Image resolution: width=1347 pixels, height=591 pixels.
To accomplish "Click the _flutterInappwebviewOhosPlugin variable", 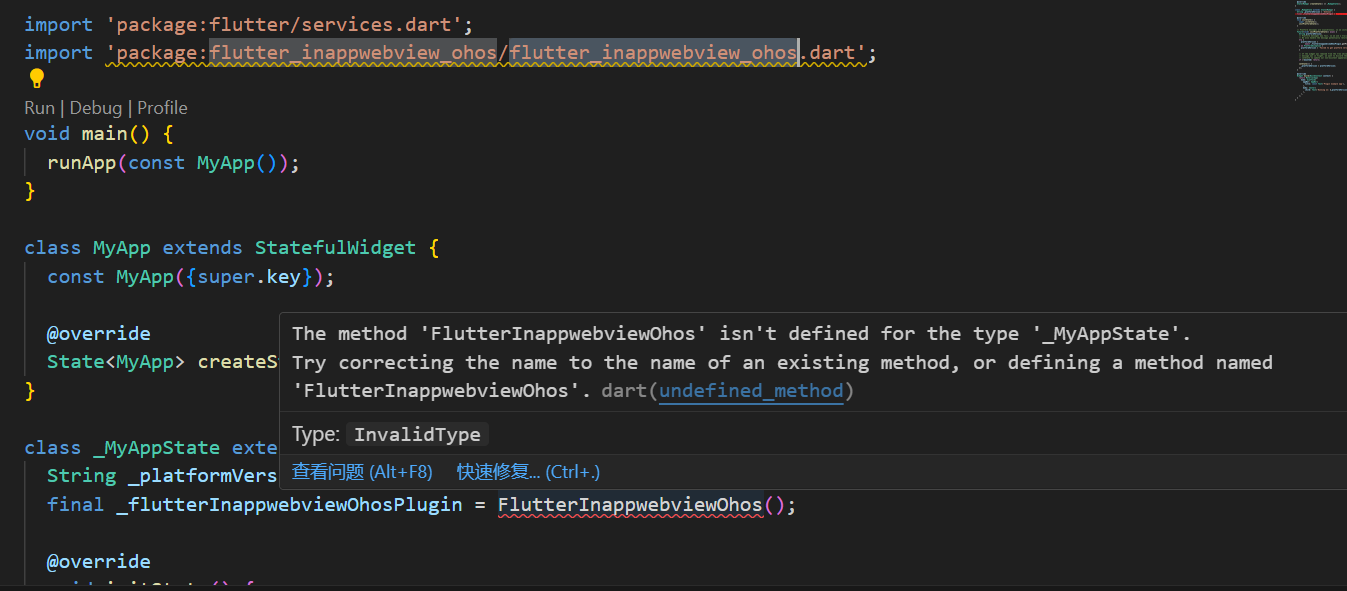I will pyautogui.click(x=289, y=505).
